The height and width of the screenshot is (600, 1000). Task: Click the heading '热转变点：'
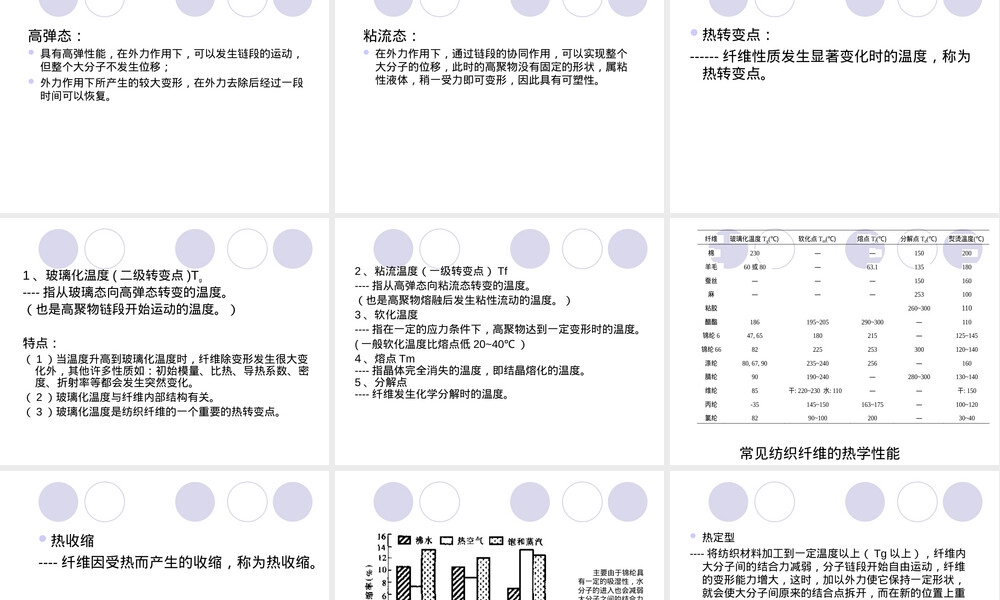pos(737,34)
